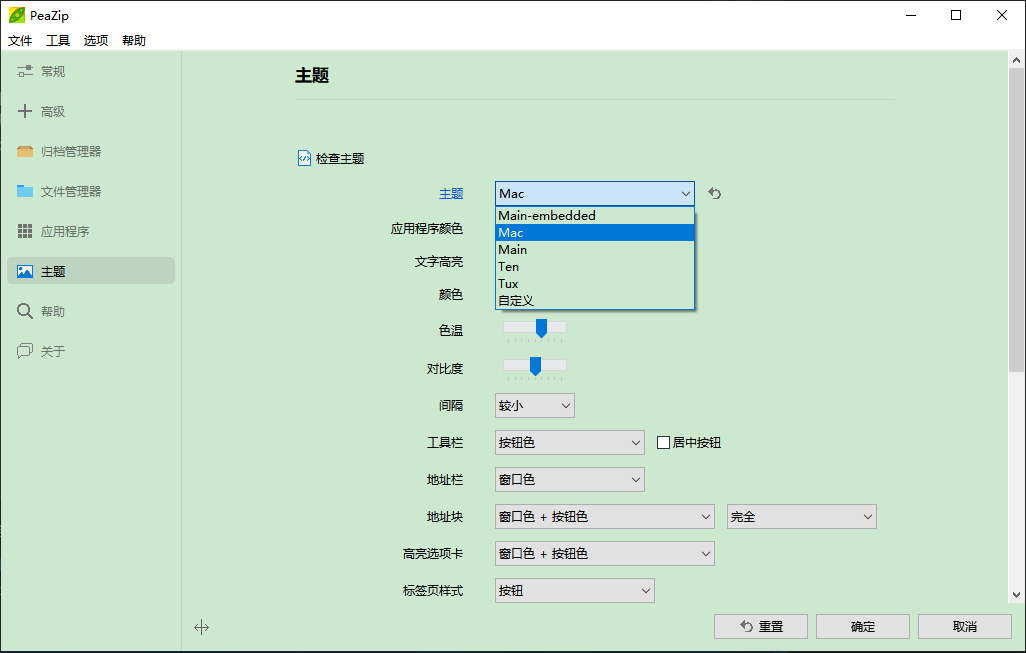The image size is (1026, 653).
Task: Click the scrollbar up arrow
Action: [x=1016, y=60]
